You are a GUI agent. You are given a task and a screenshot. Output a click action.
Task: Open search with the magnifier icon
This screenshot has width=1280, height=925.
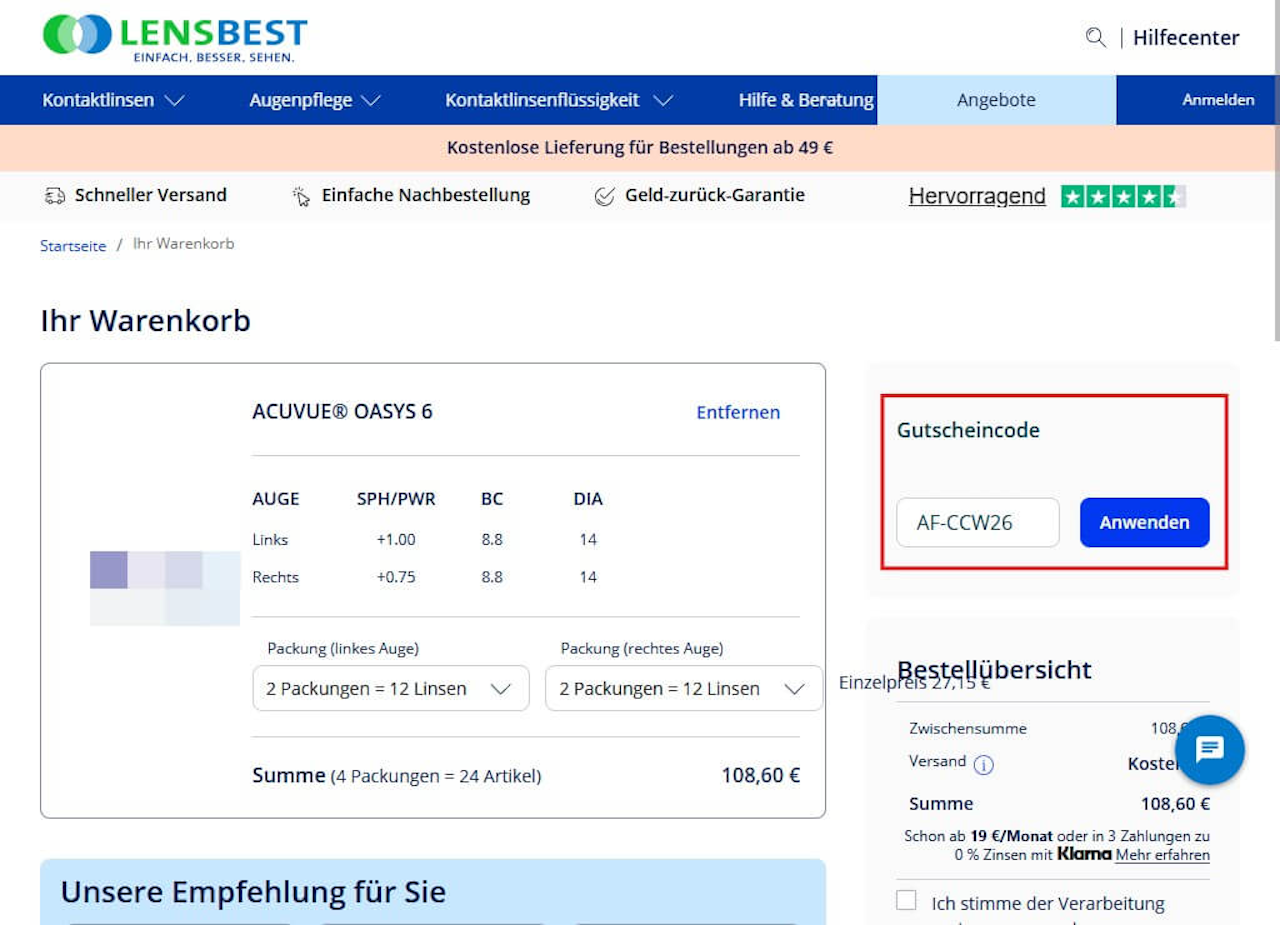tap(1096, 38)
